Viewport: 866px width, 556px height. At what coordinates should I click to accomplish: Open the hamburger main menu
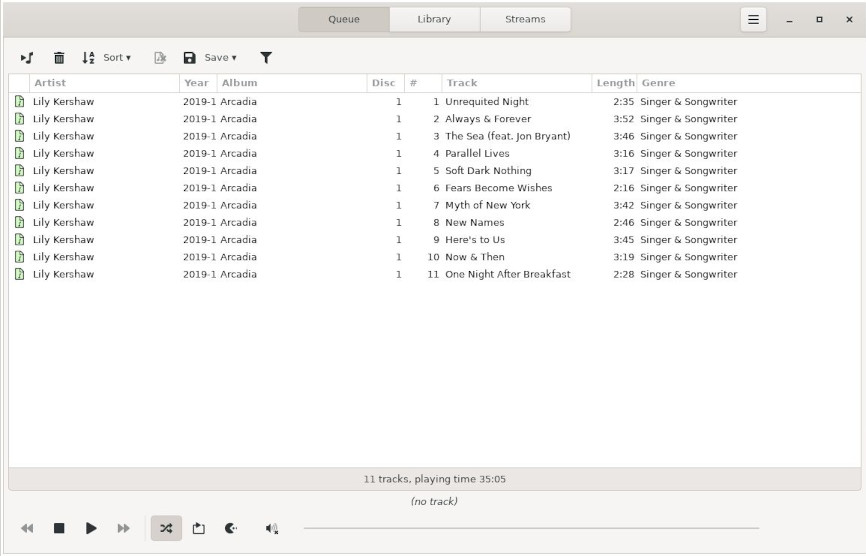coord(753,19)
